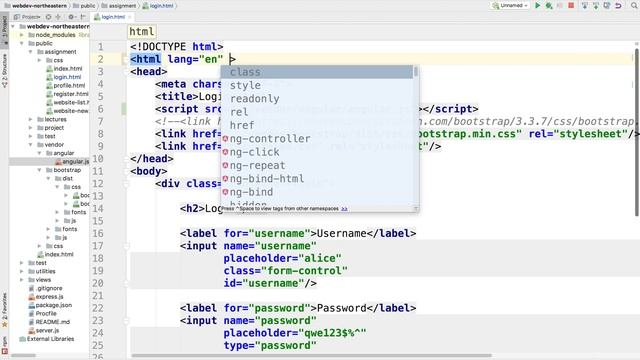Viewport: 640px width, 360px height.
Task: Pick ng-click from the suggestions
Action: [x=317, y=152]
